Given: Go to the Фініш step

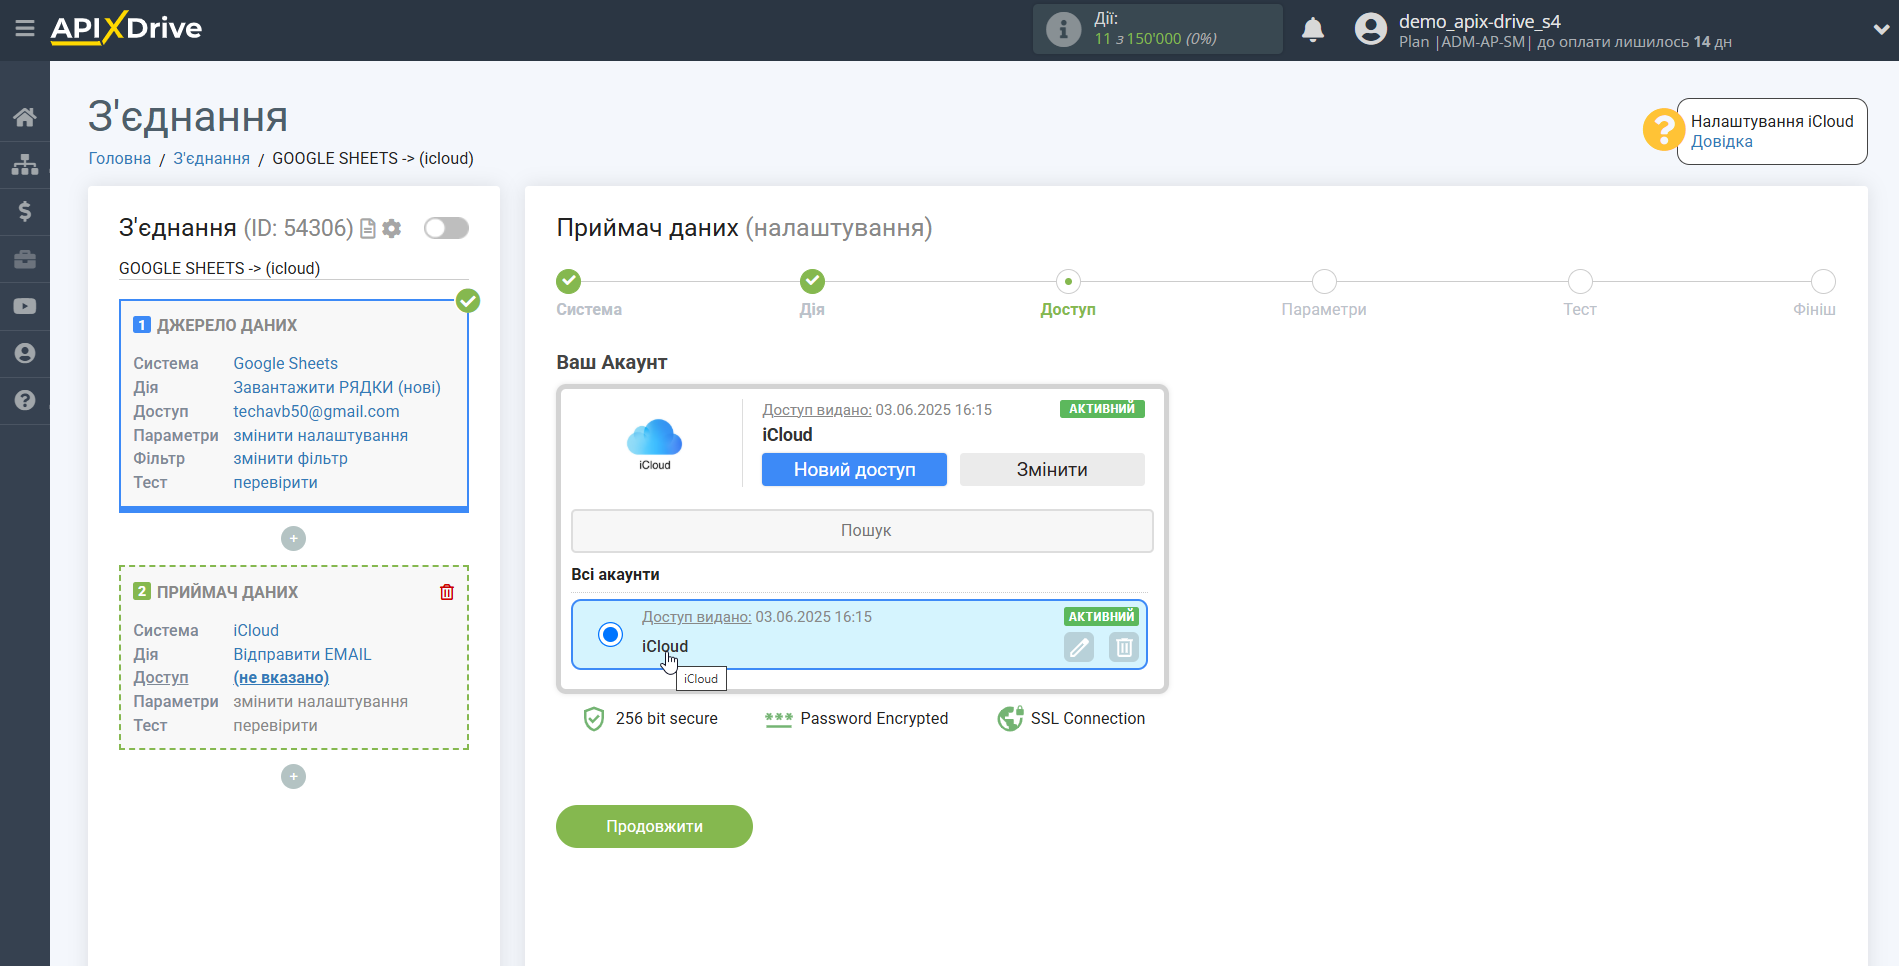Looking at the screenshot, I should point(1823,282).
